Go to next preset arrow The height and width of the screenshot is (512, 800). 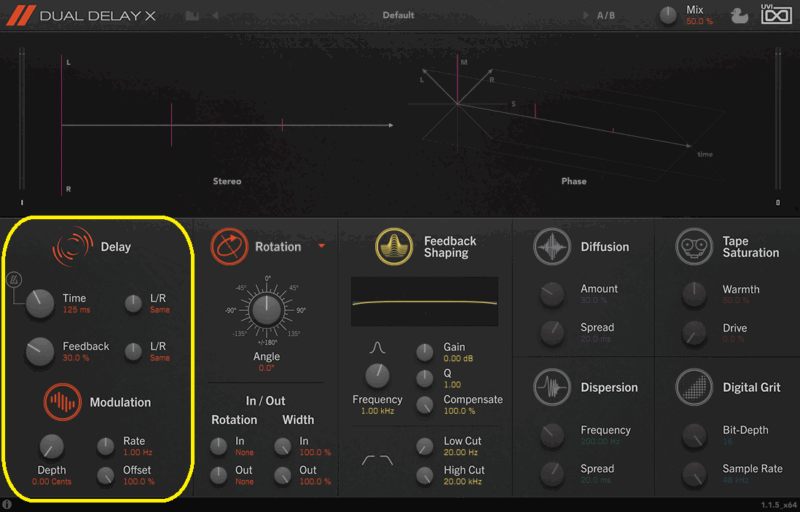(585, 15)
